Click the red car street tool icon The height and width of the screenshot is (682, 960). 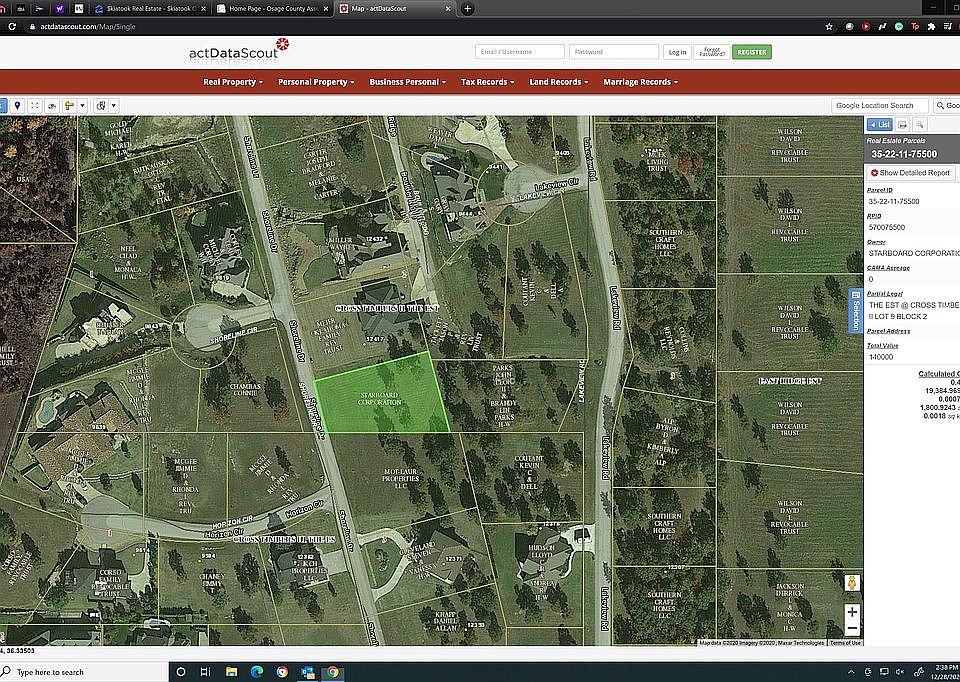coord(52,105)
